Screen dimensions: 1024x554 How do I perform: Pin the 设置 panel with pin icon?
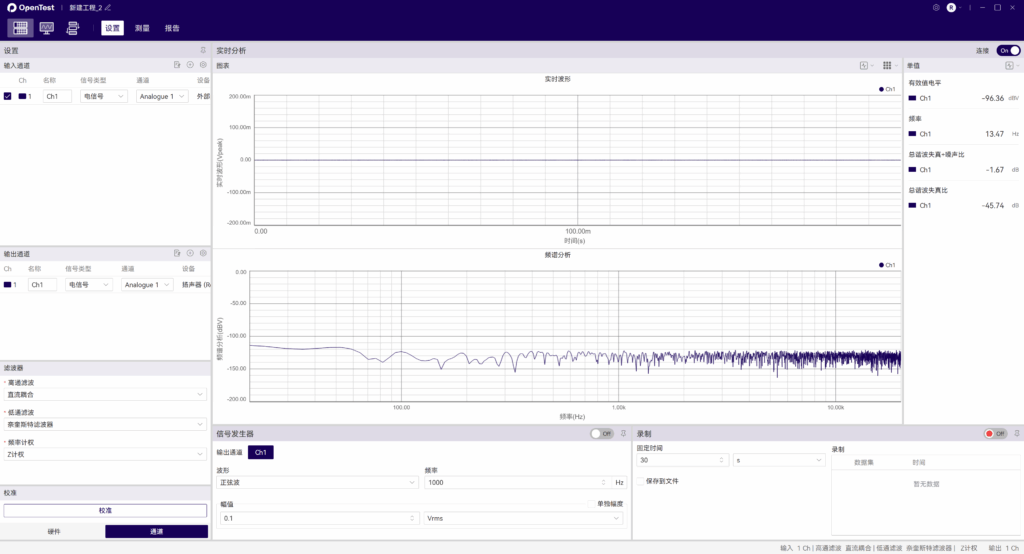point(203,50)
